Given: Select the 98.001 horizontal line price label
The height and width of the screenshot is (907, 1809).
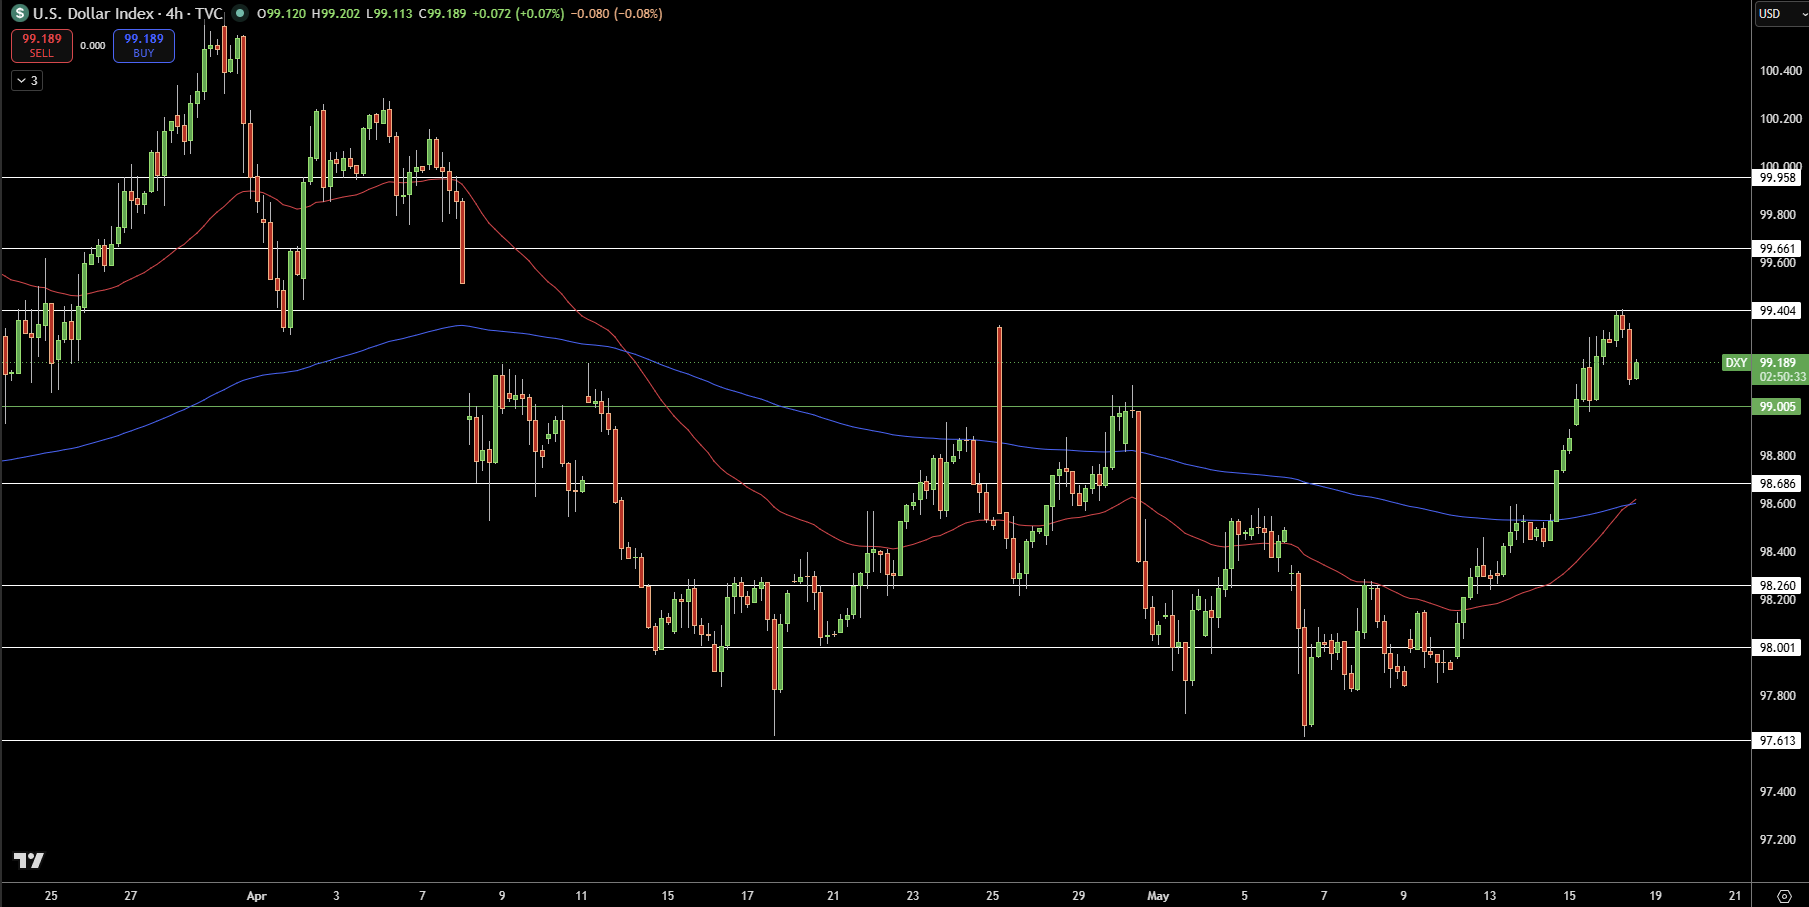Looking at the screenshot, I should pyautogui.click(x=1778, y=648).
